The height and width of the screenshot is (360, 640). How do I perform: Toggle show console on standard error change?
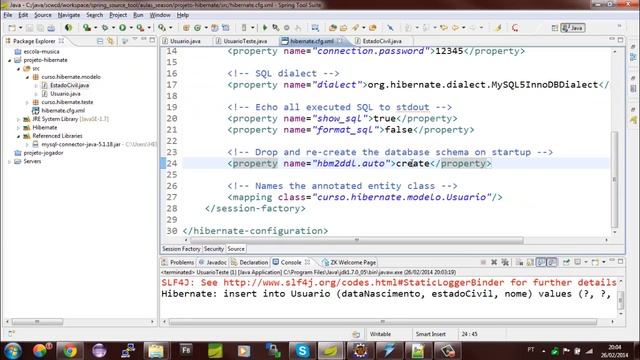coord(551,262)
